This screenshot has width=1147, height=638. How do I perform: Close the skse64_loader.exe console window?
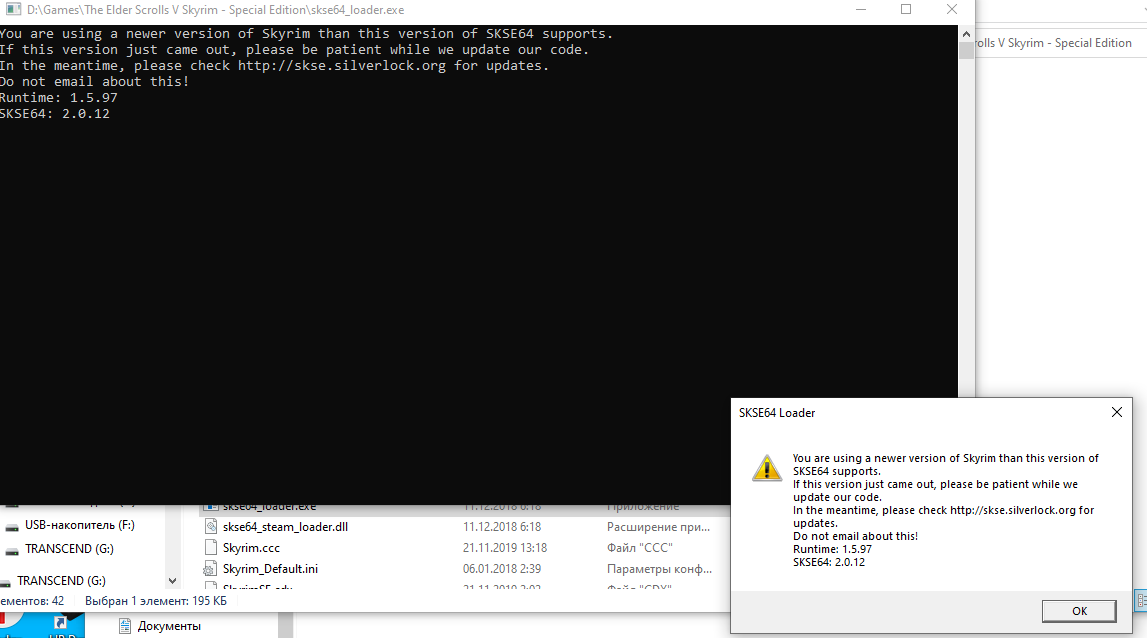pyautogui.click(x=952, y=9)
